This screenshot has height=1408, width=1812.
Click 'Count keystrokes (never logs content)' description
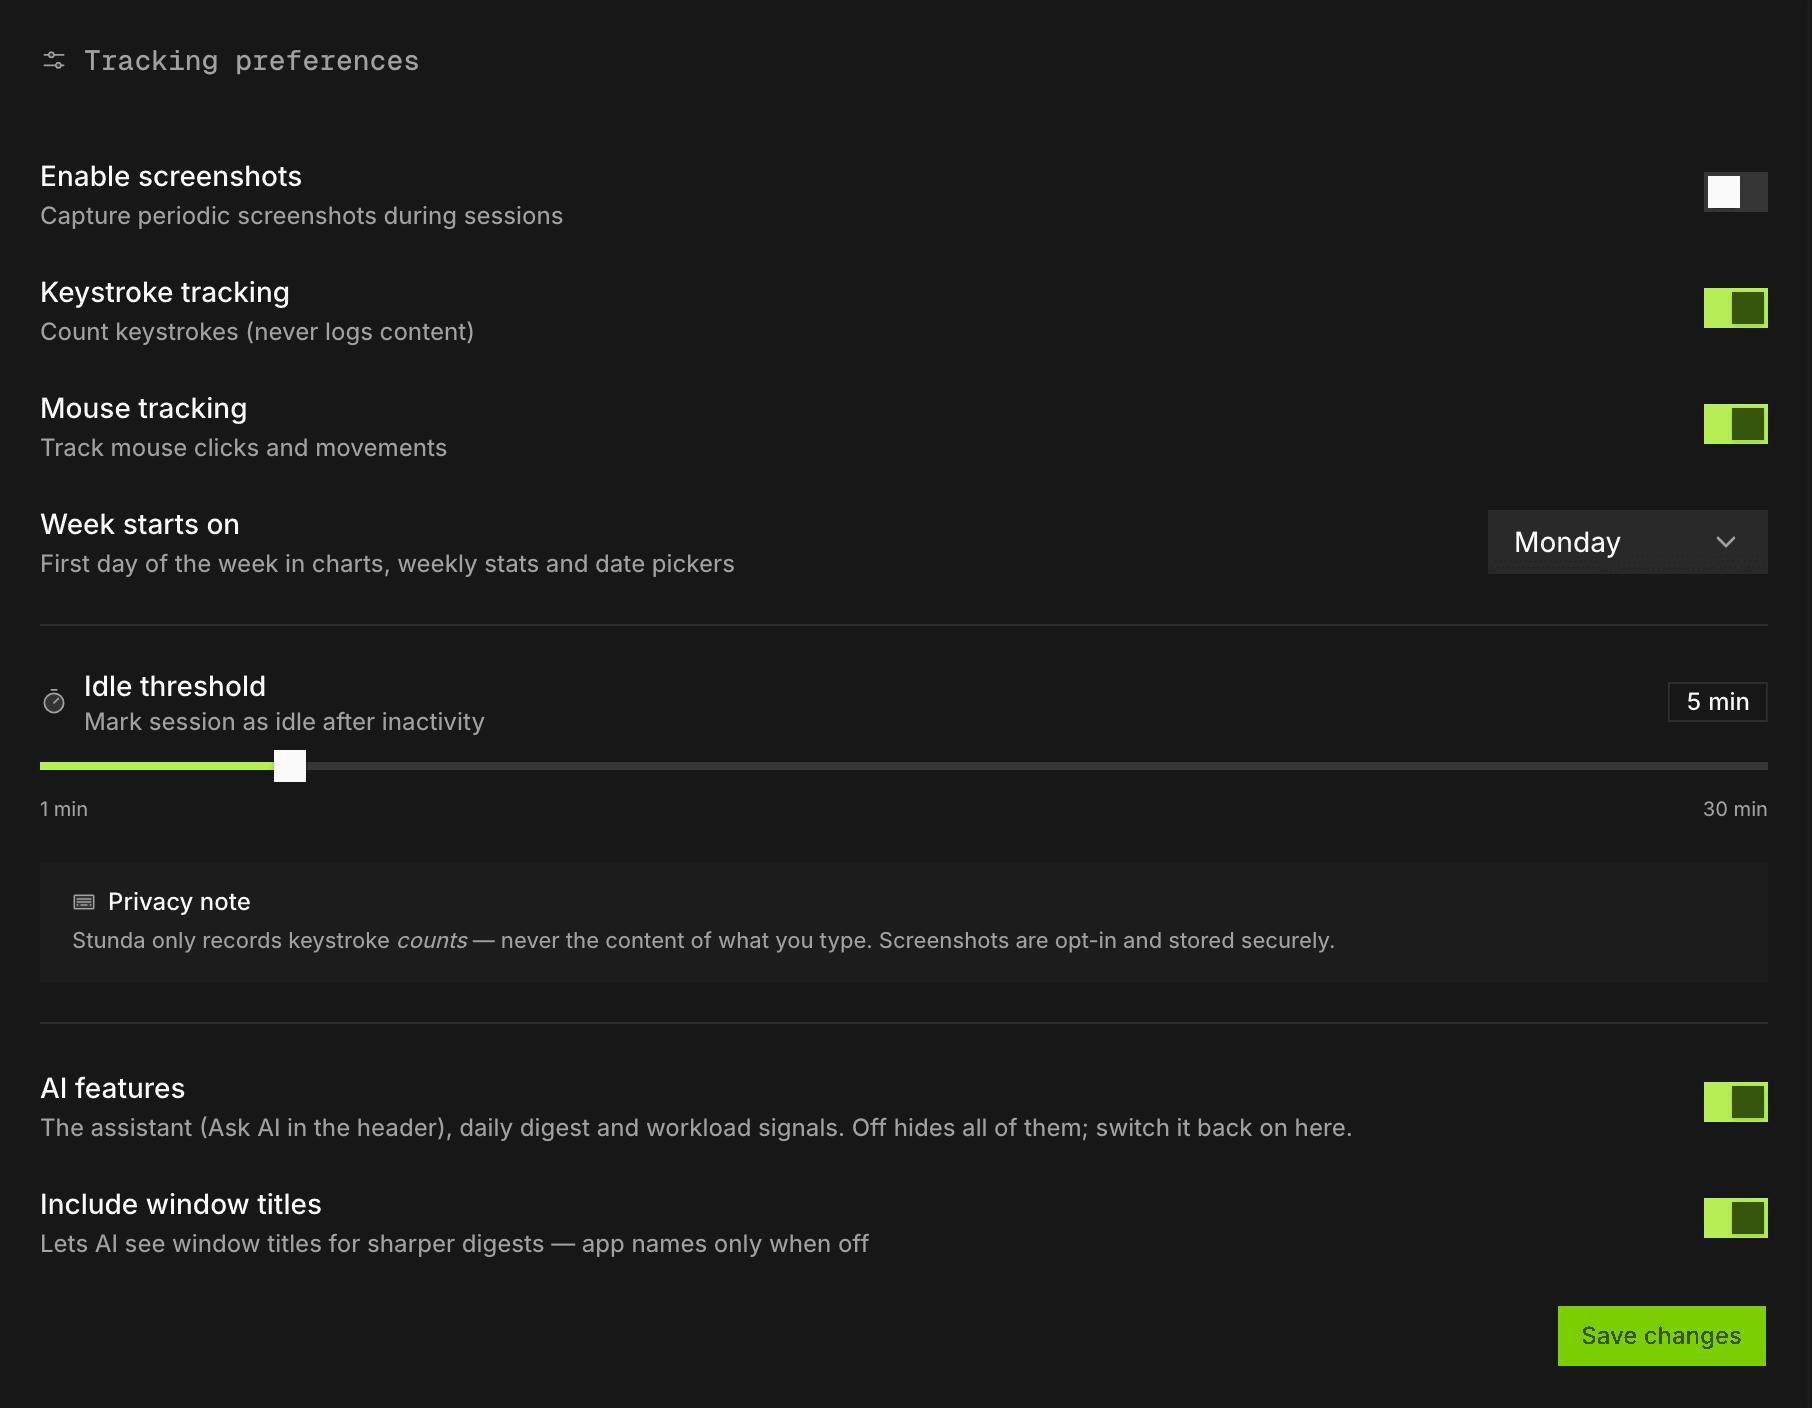tap(257, 332)
